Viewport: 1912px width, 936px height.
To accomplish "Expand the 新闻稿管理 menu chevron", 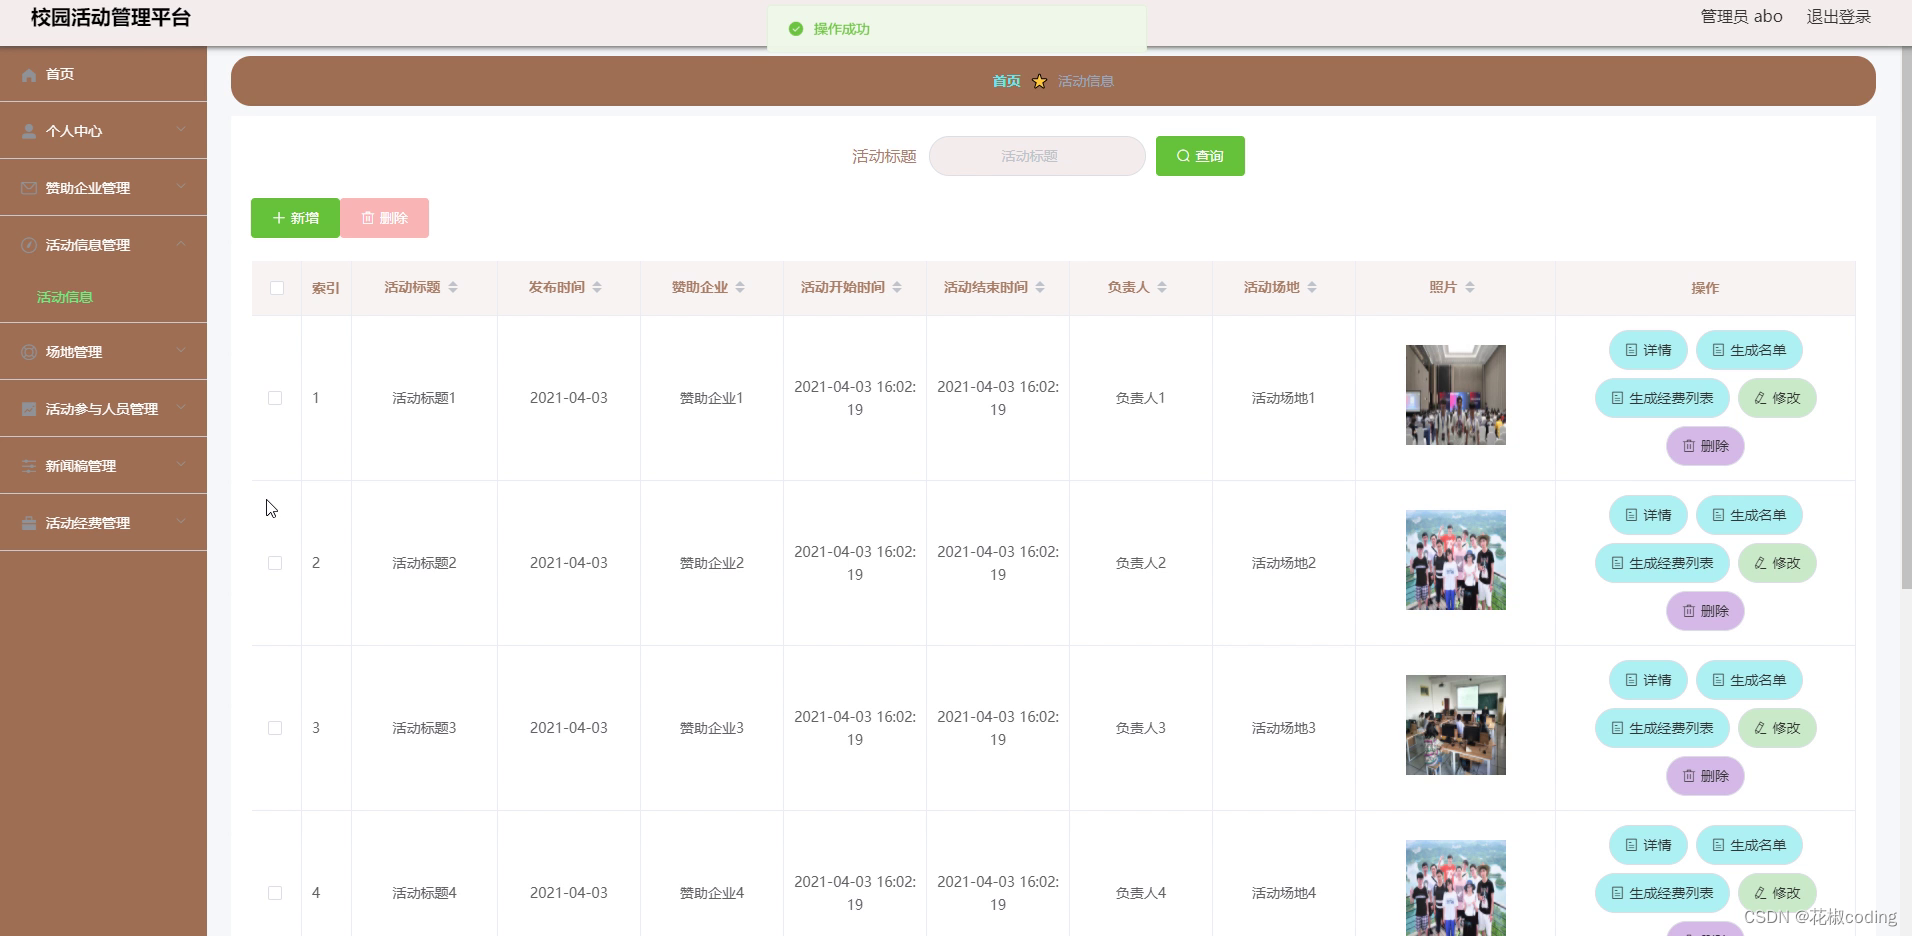I will [x=181, y=464].
